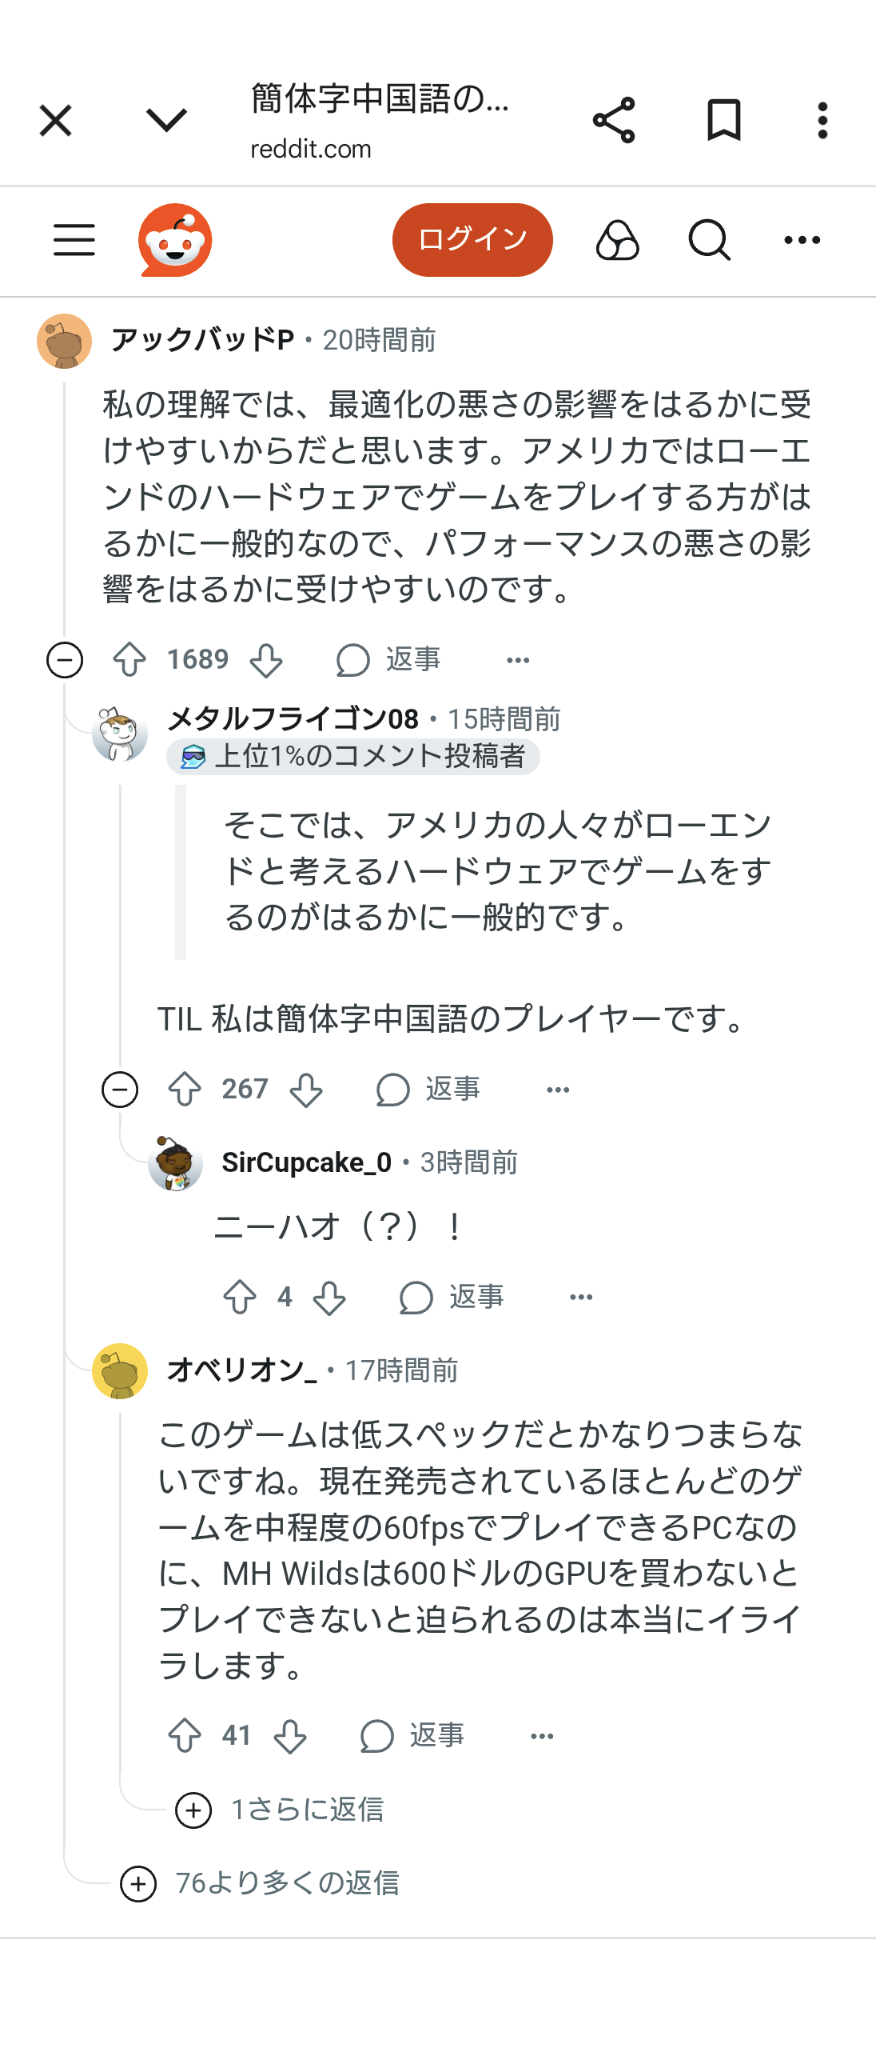Downvote the comment with 41 points
876x2048 pixels.
[290, 1736]
